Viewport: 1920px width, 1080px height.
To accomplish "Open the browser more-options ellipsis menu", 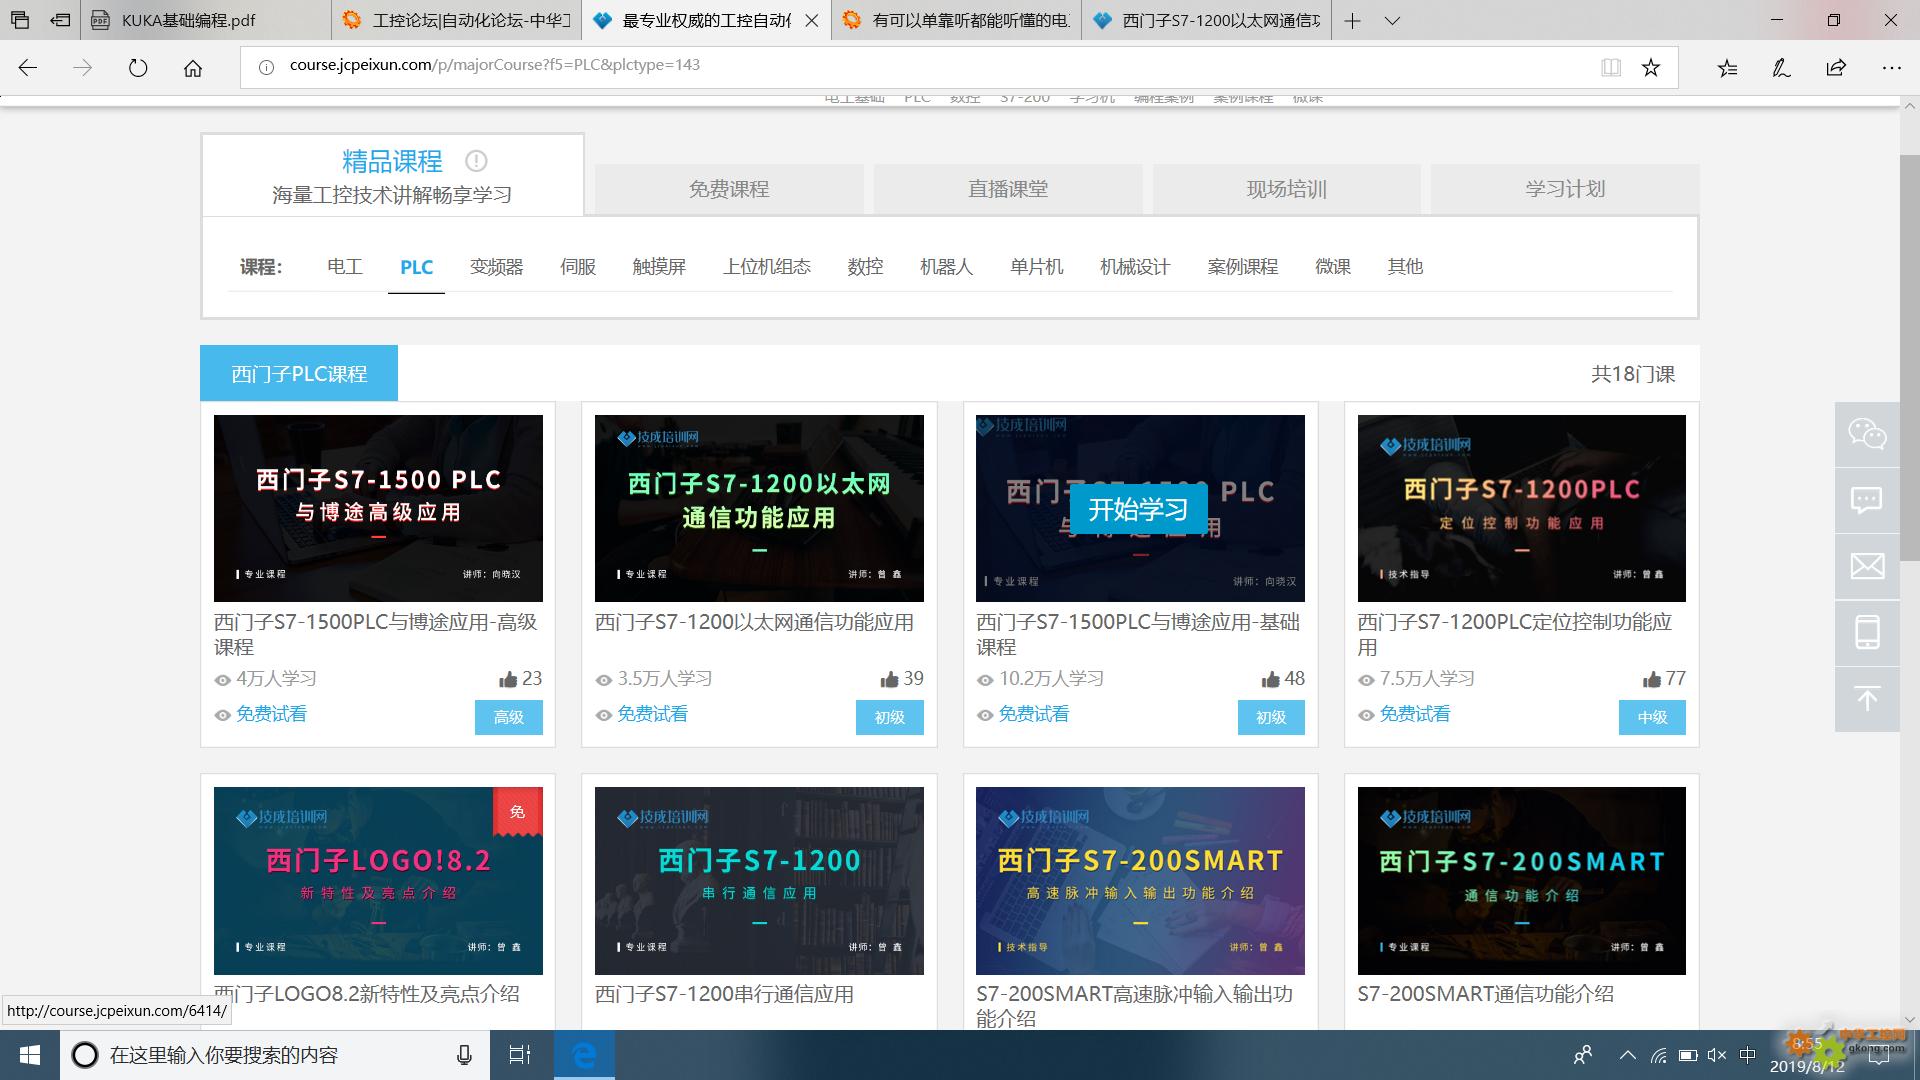I will (1891, 68).
